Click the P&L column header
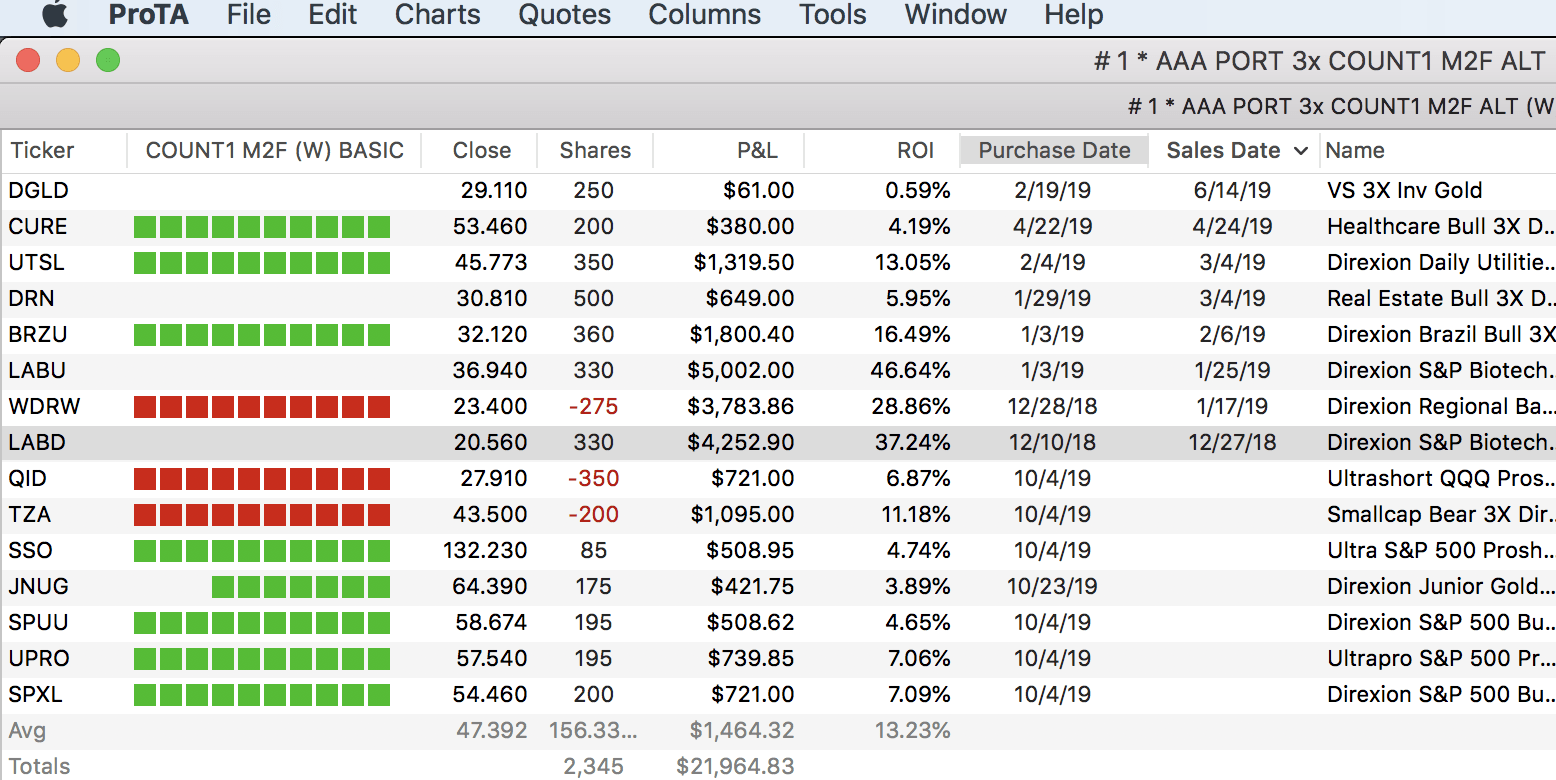The width and height of the screenshot is (1556, 780). 757,151
